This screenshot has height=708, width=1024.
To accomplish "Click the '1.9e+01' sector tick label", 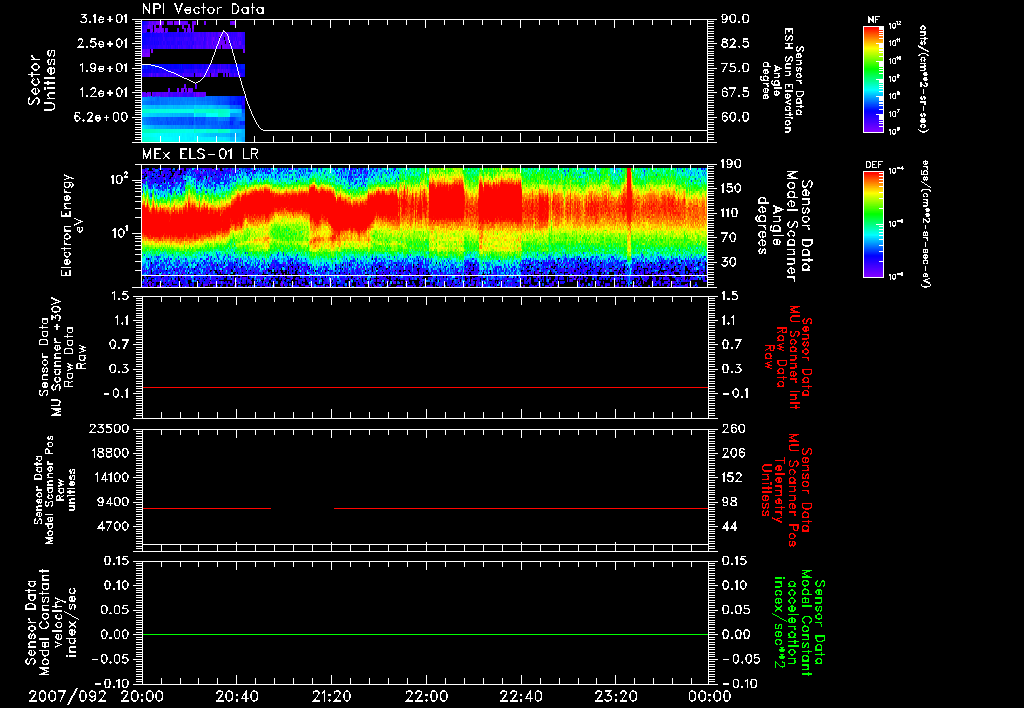I will (x=103, y=68).
